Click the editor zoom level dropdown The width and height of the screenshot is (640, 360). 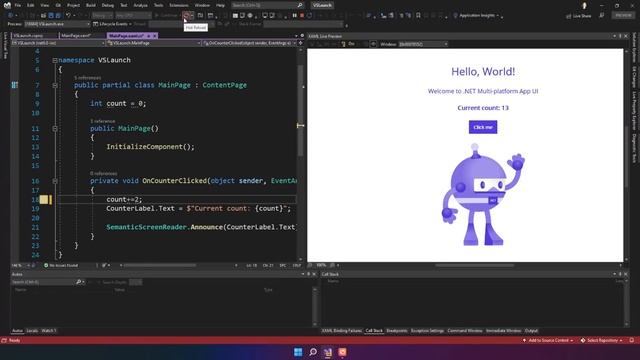[20, 265]
